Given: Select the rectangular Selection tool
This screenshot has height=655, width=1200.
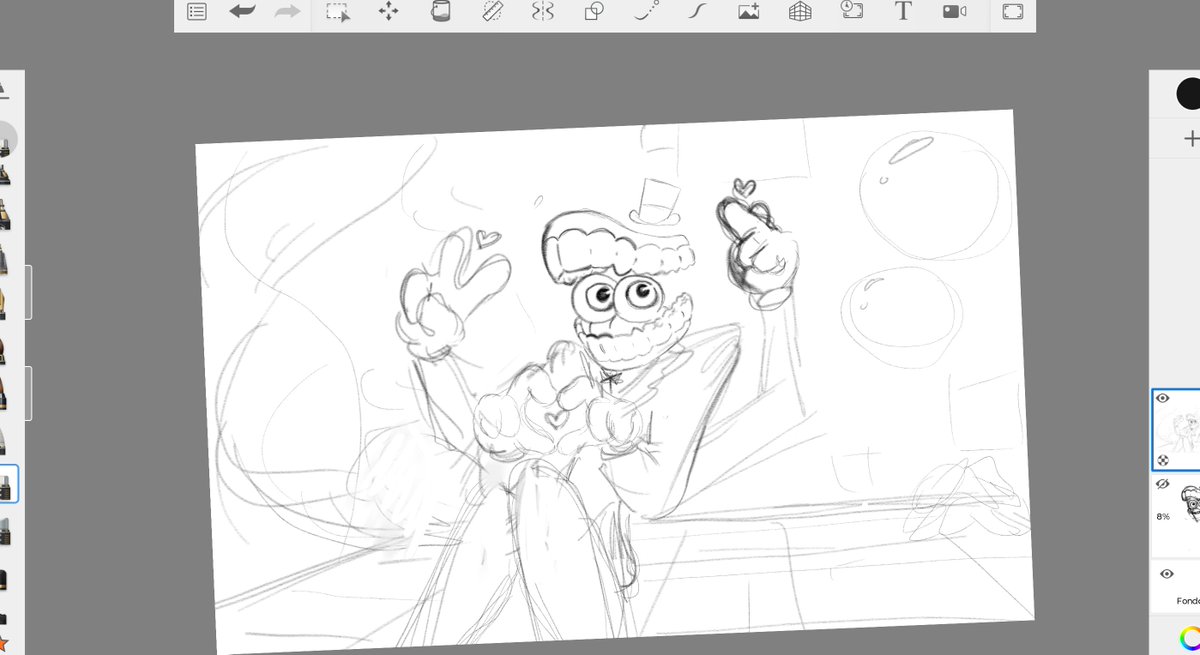Looking at the screenshot, I should click(x=338, y=12).
